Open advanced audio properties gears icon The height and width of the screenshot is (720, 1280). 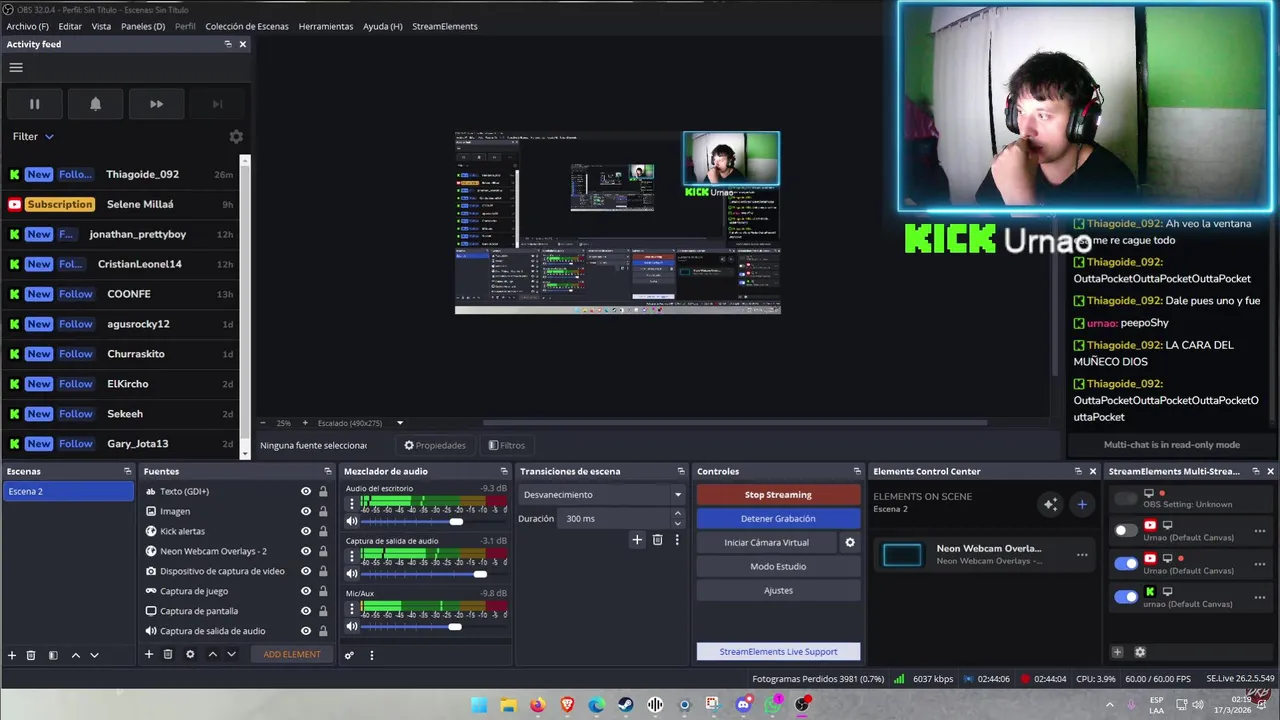coord(349,656)
